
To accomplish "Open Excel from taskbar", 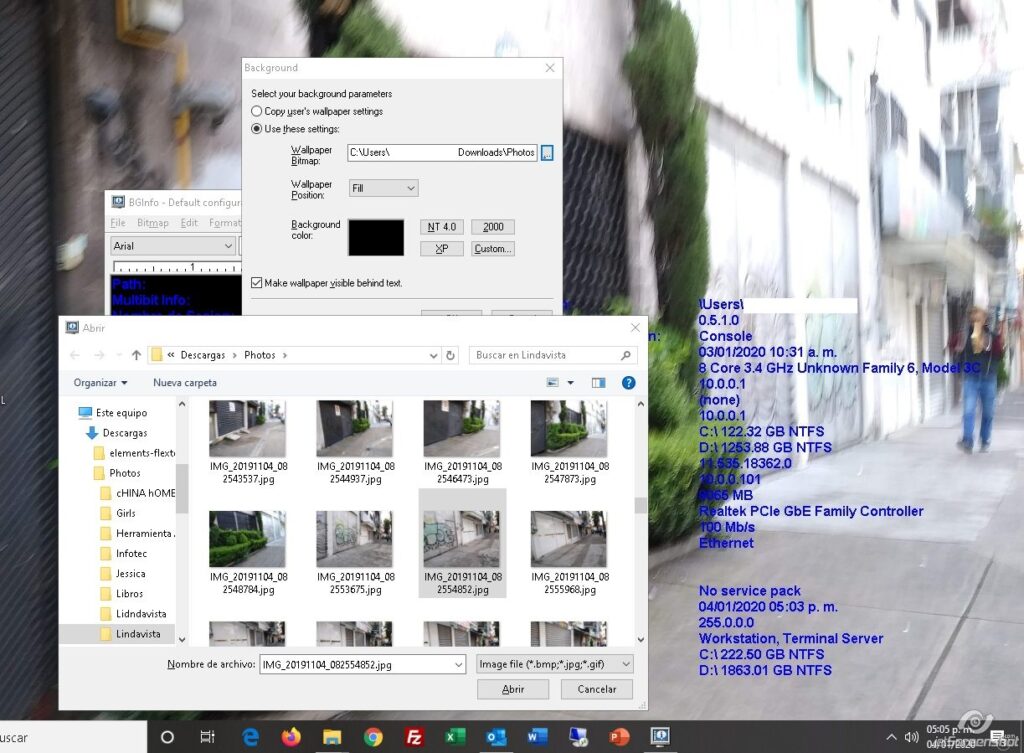I will pyautogui.click(x=455, y=737).
